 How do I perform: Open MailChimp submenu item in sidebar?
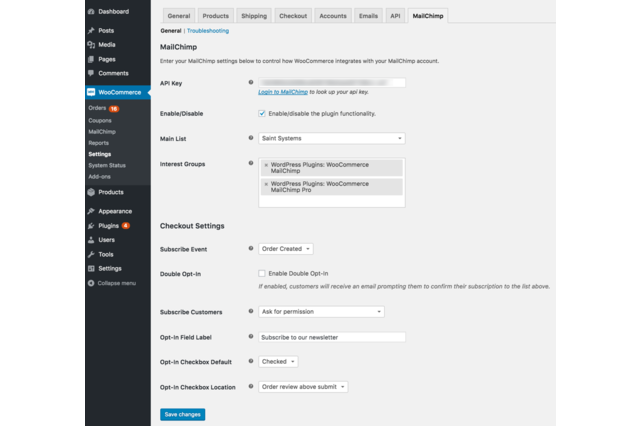pyautogui.click(x=102, y=132)
